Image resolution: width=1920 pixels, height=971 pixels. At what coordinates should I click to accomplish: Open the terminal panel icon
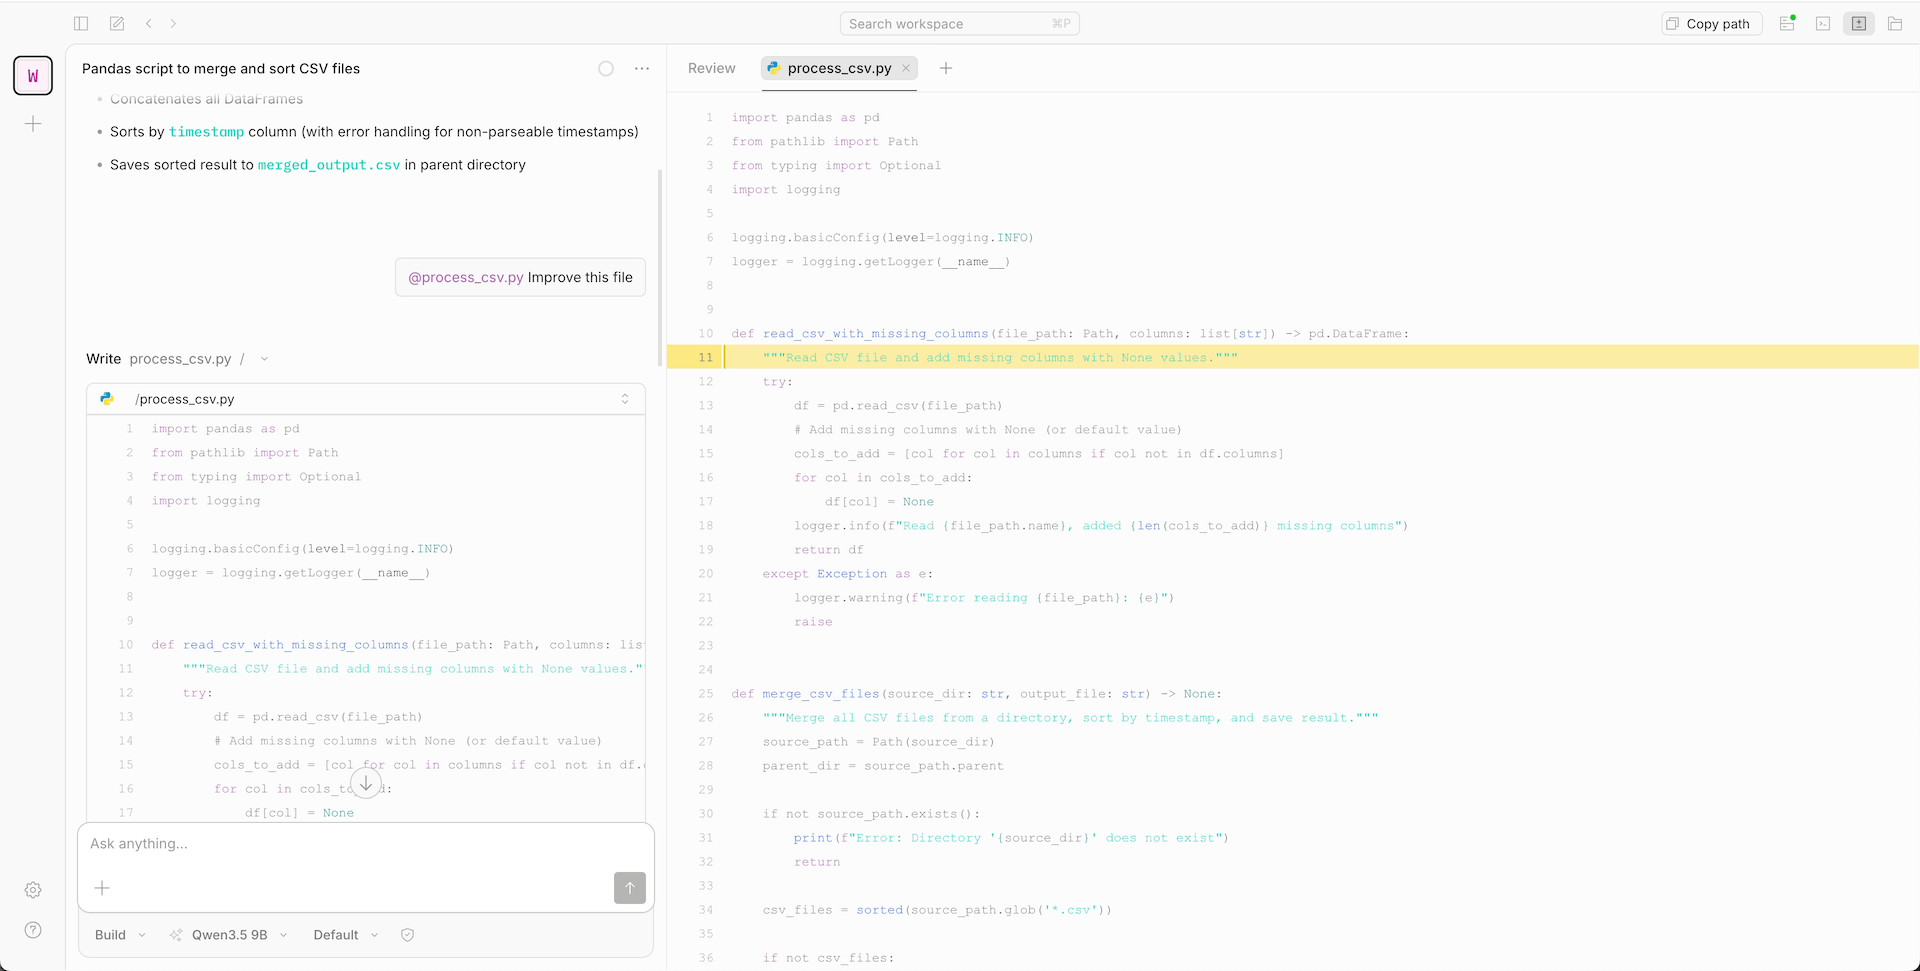pos(1823,23)
